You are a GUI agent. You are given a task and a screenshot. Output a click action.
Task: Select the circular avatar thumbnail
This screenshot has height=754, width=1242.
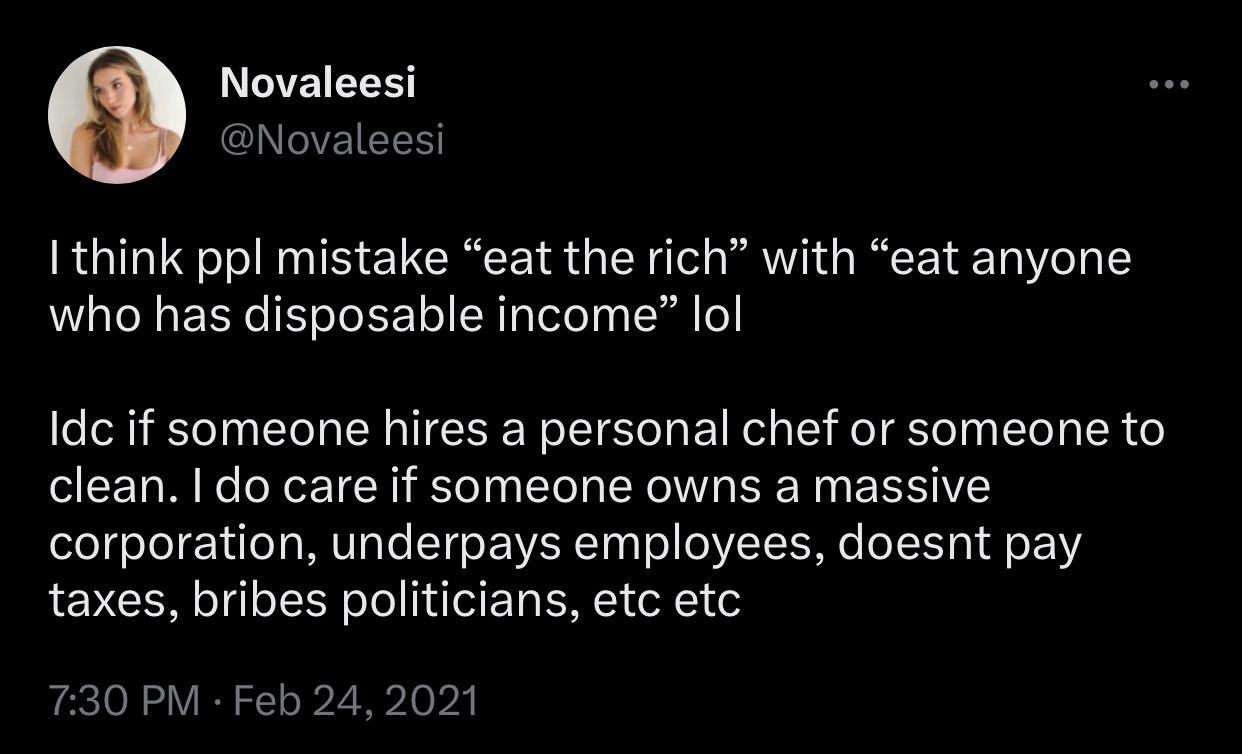pos(117,114)
